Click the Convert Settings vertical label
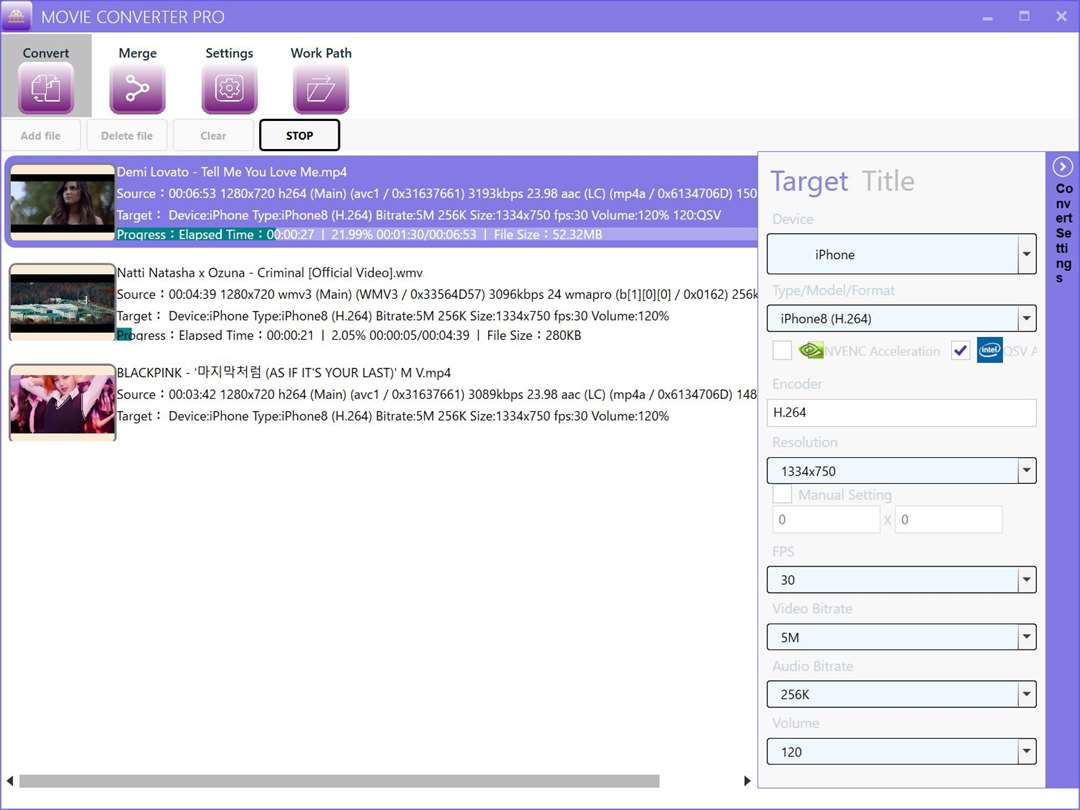This screenshot has height=810, width=1080. [1063, 233]
